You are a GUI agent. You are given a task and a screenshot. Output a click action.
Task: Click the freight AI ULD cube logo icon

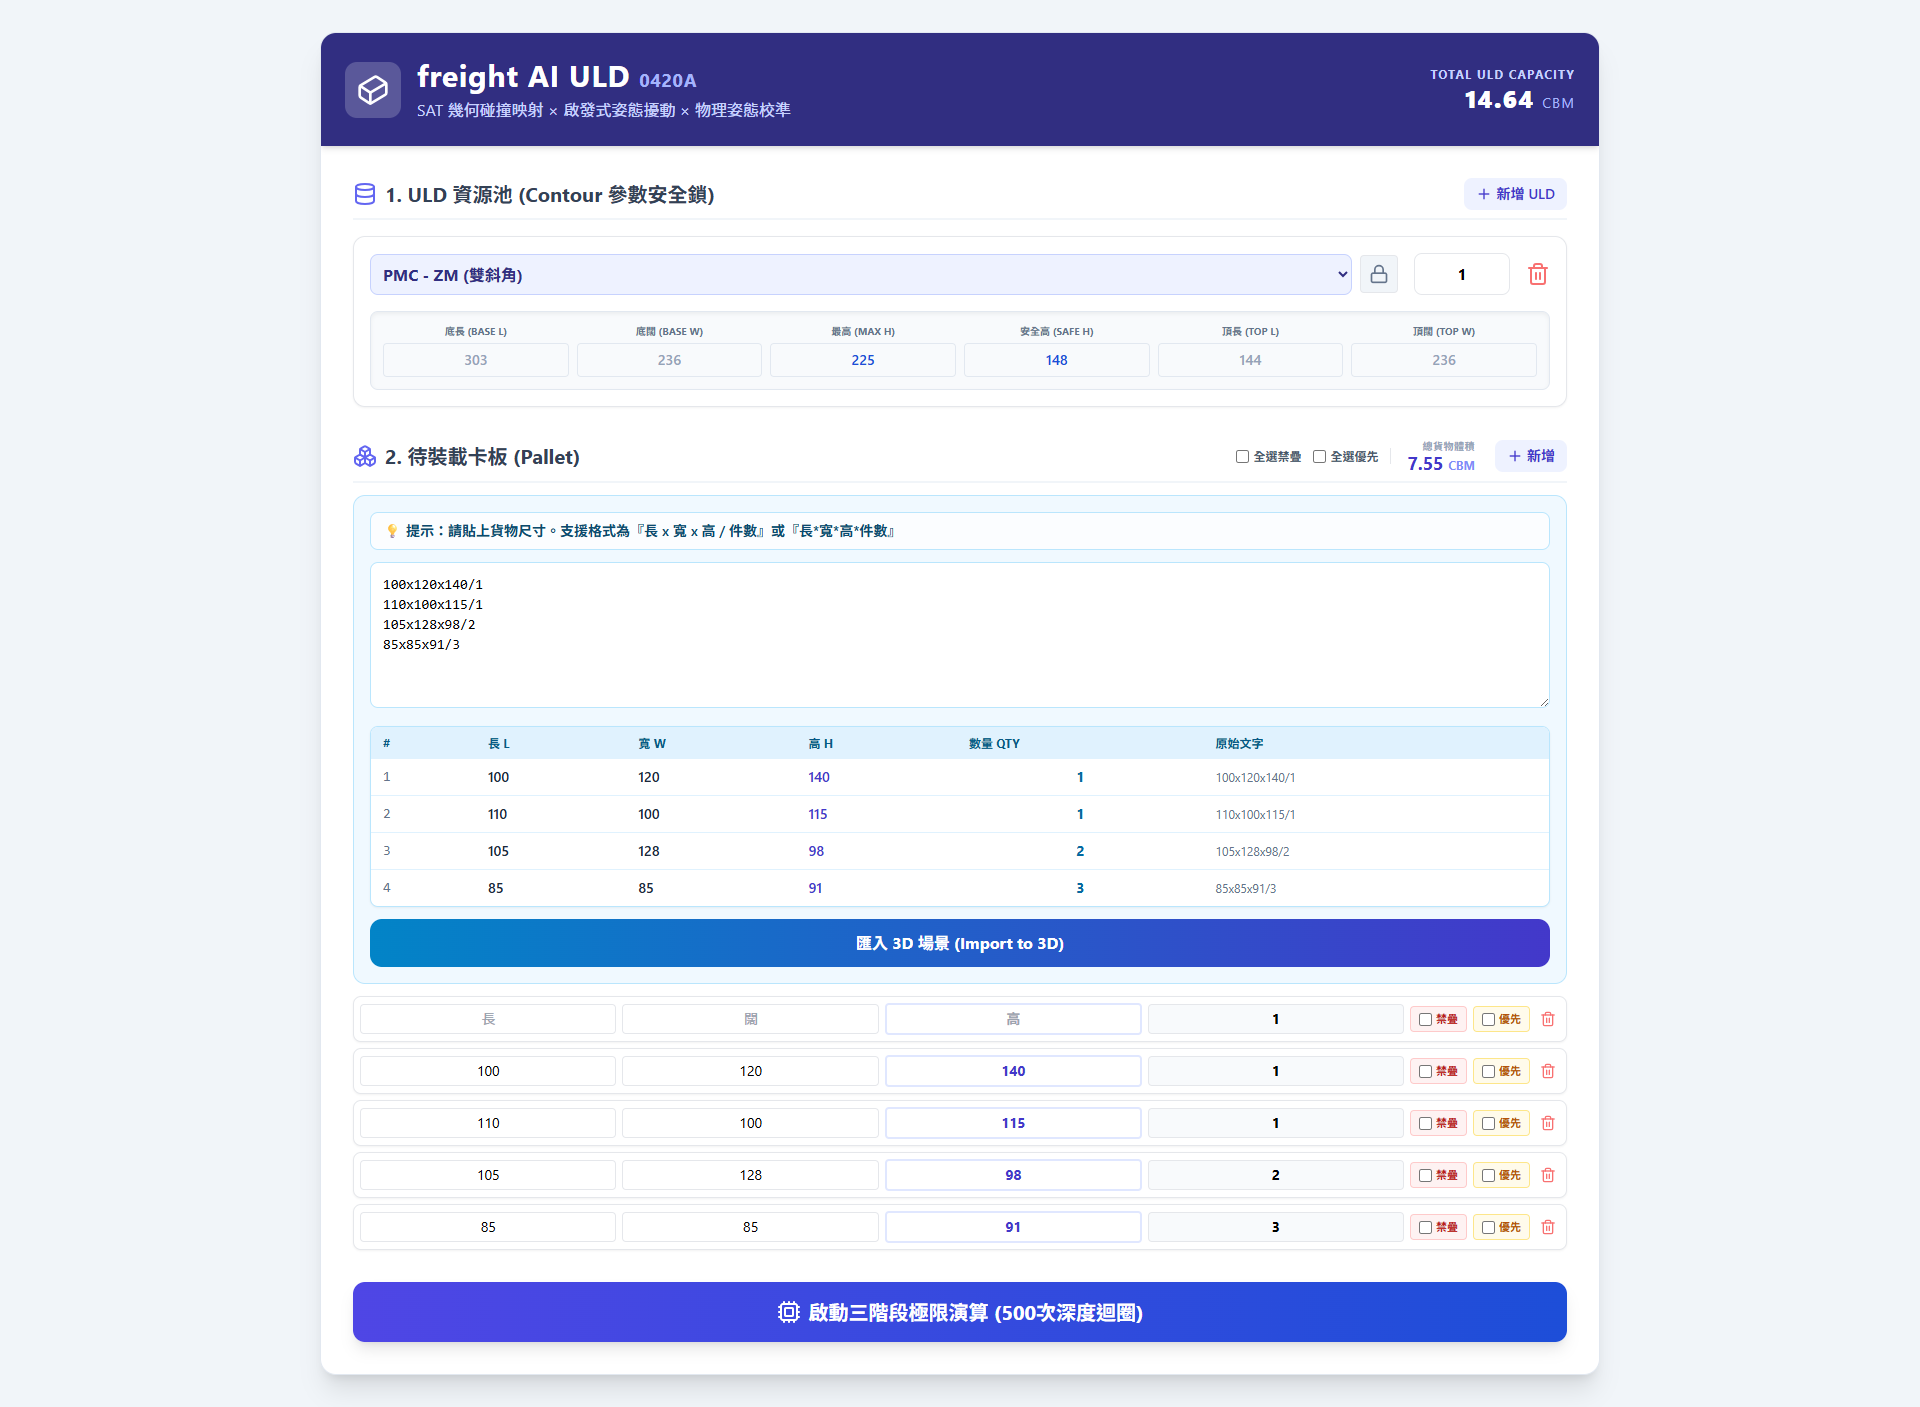tap(373, 90)
